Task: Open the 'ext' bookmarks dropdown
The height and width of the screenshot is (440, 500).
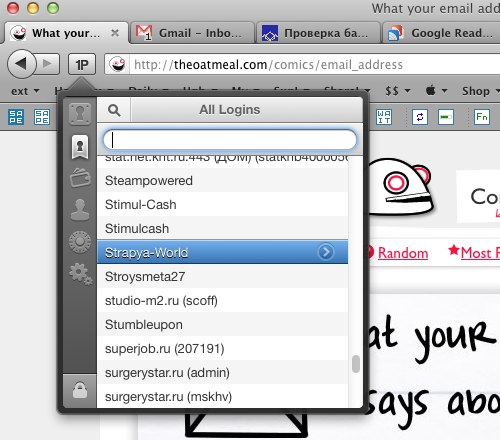Action: (x=25, y=91)
